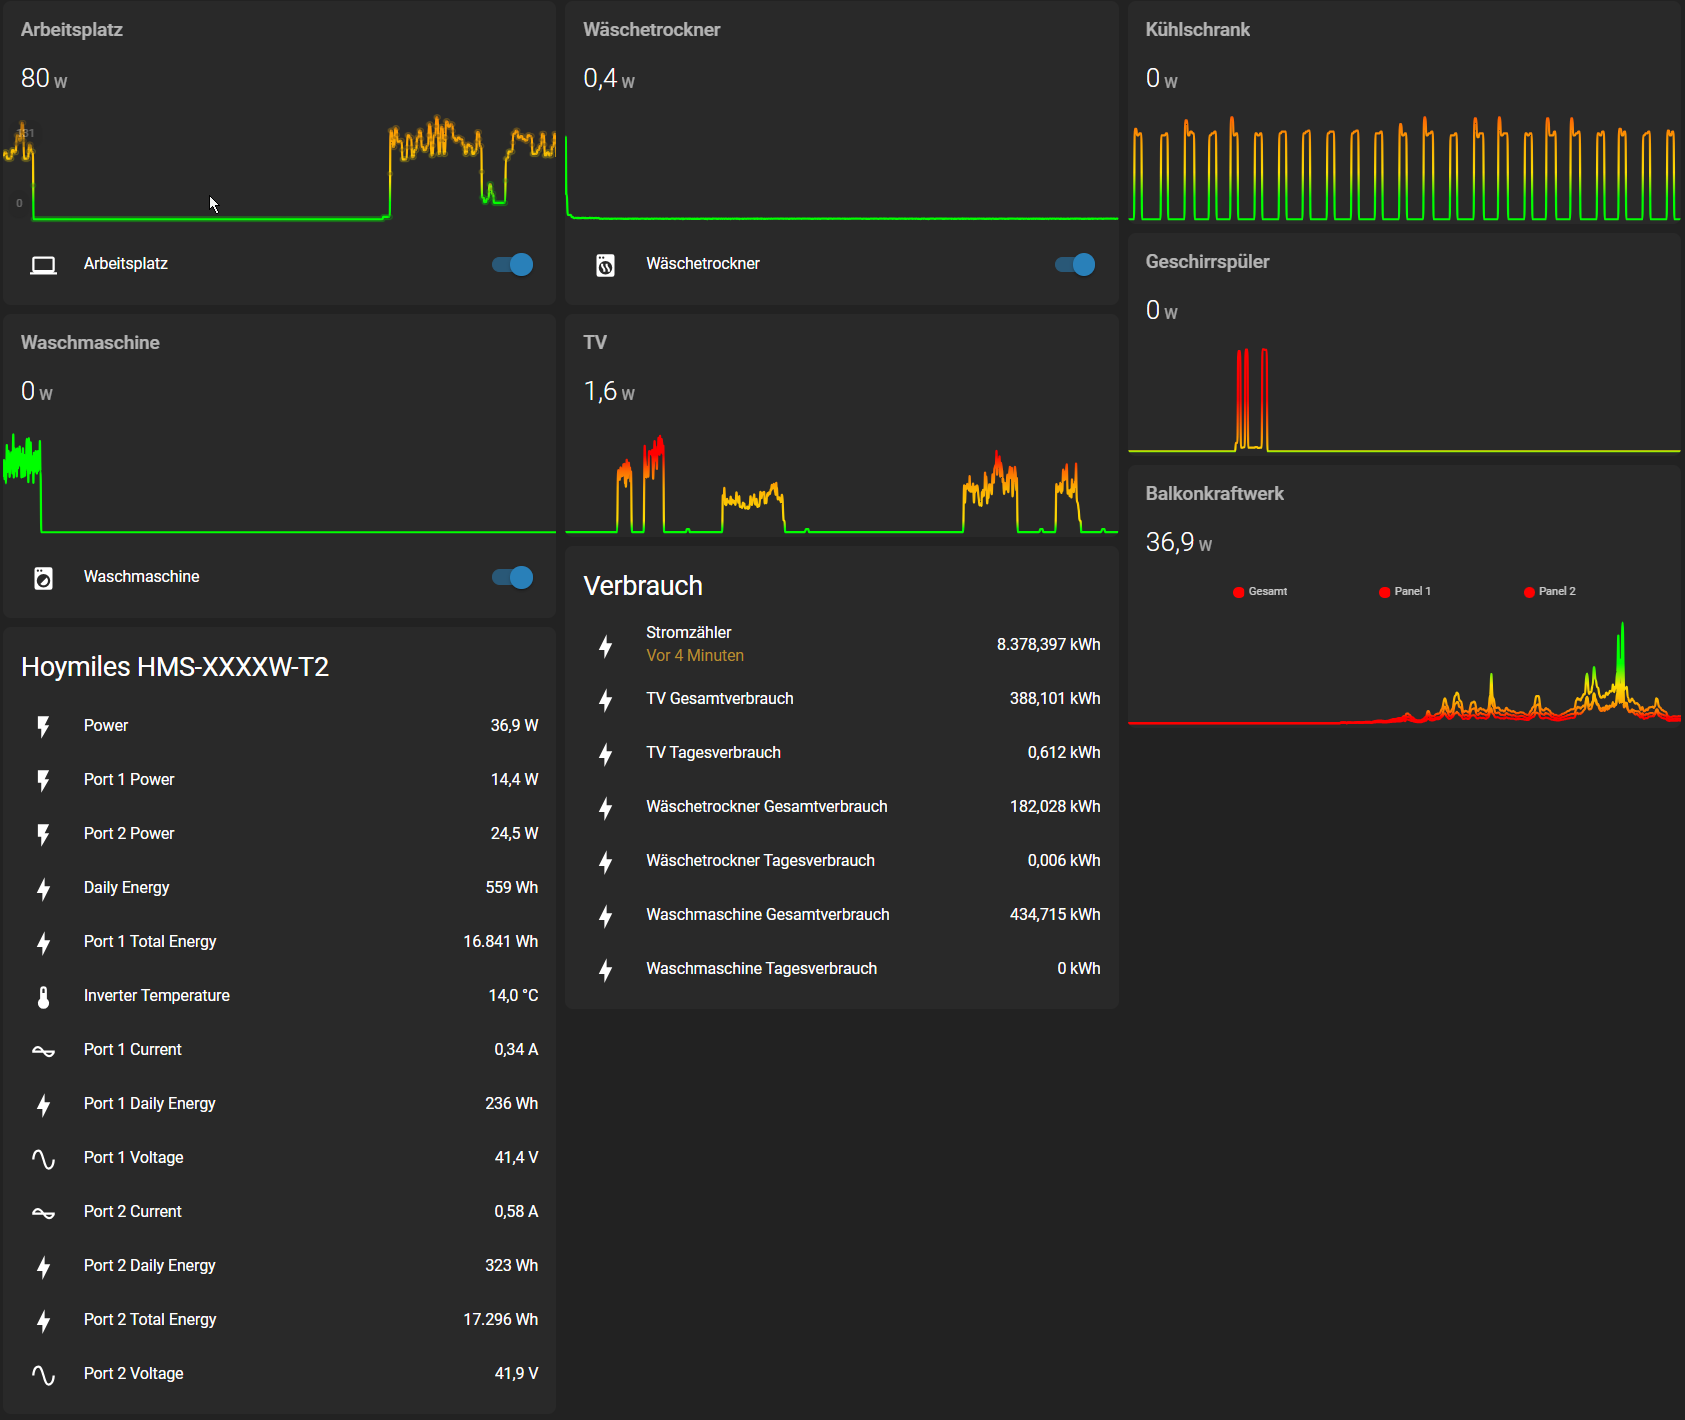Open the Stromzähler entity details
1685x1420 pixels.
(x=842, y=645)
